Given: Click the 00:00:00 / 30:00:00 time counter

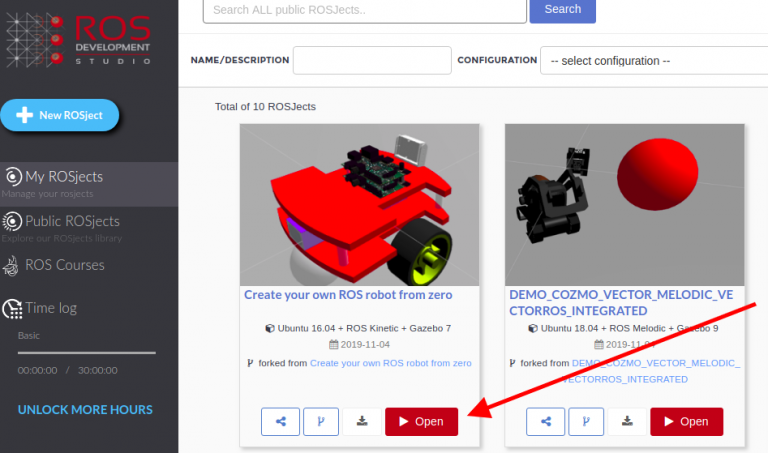Looking at the screenshot, I should (68, 370).
